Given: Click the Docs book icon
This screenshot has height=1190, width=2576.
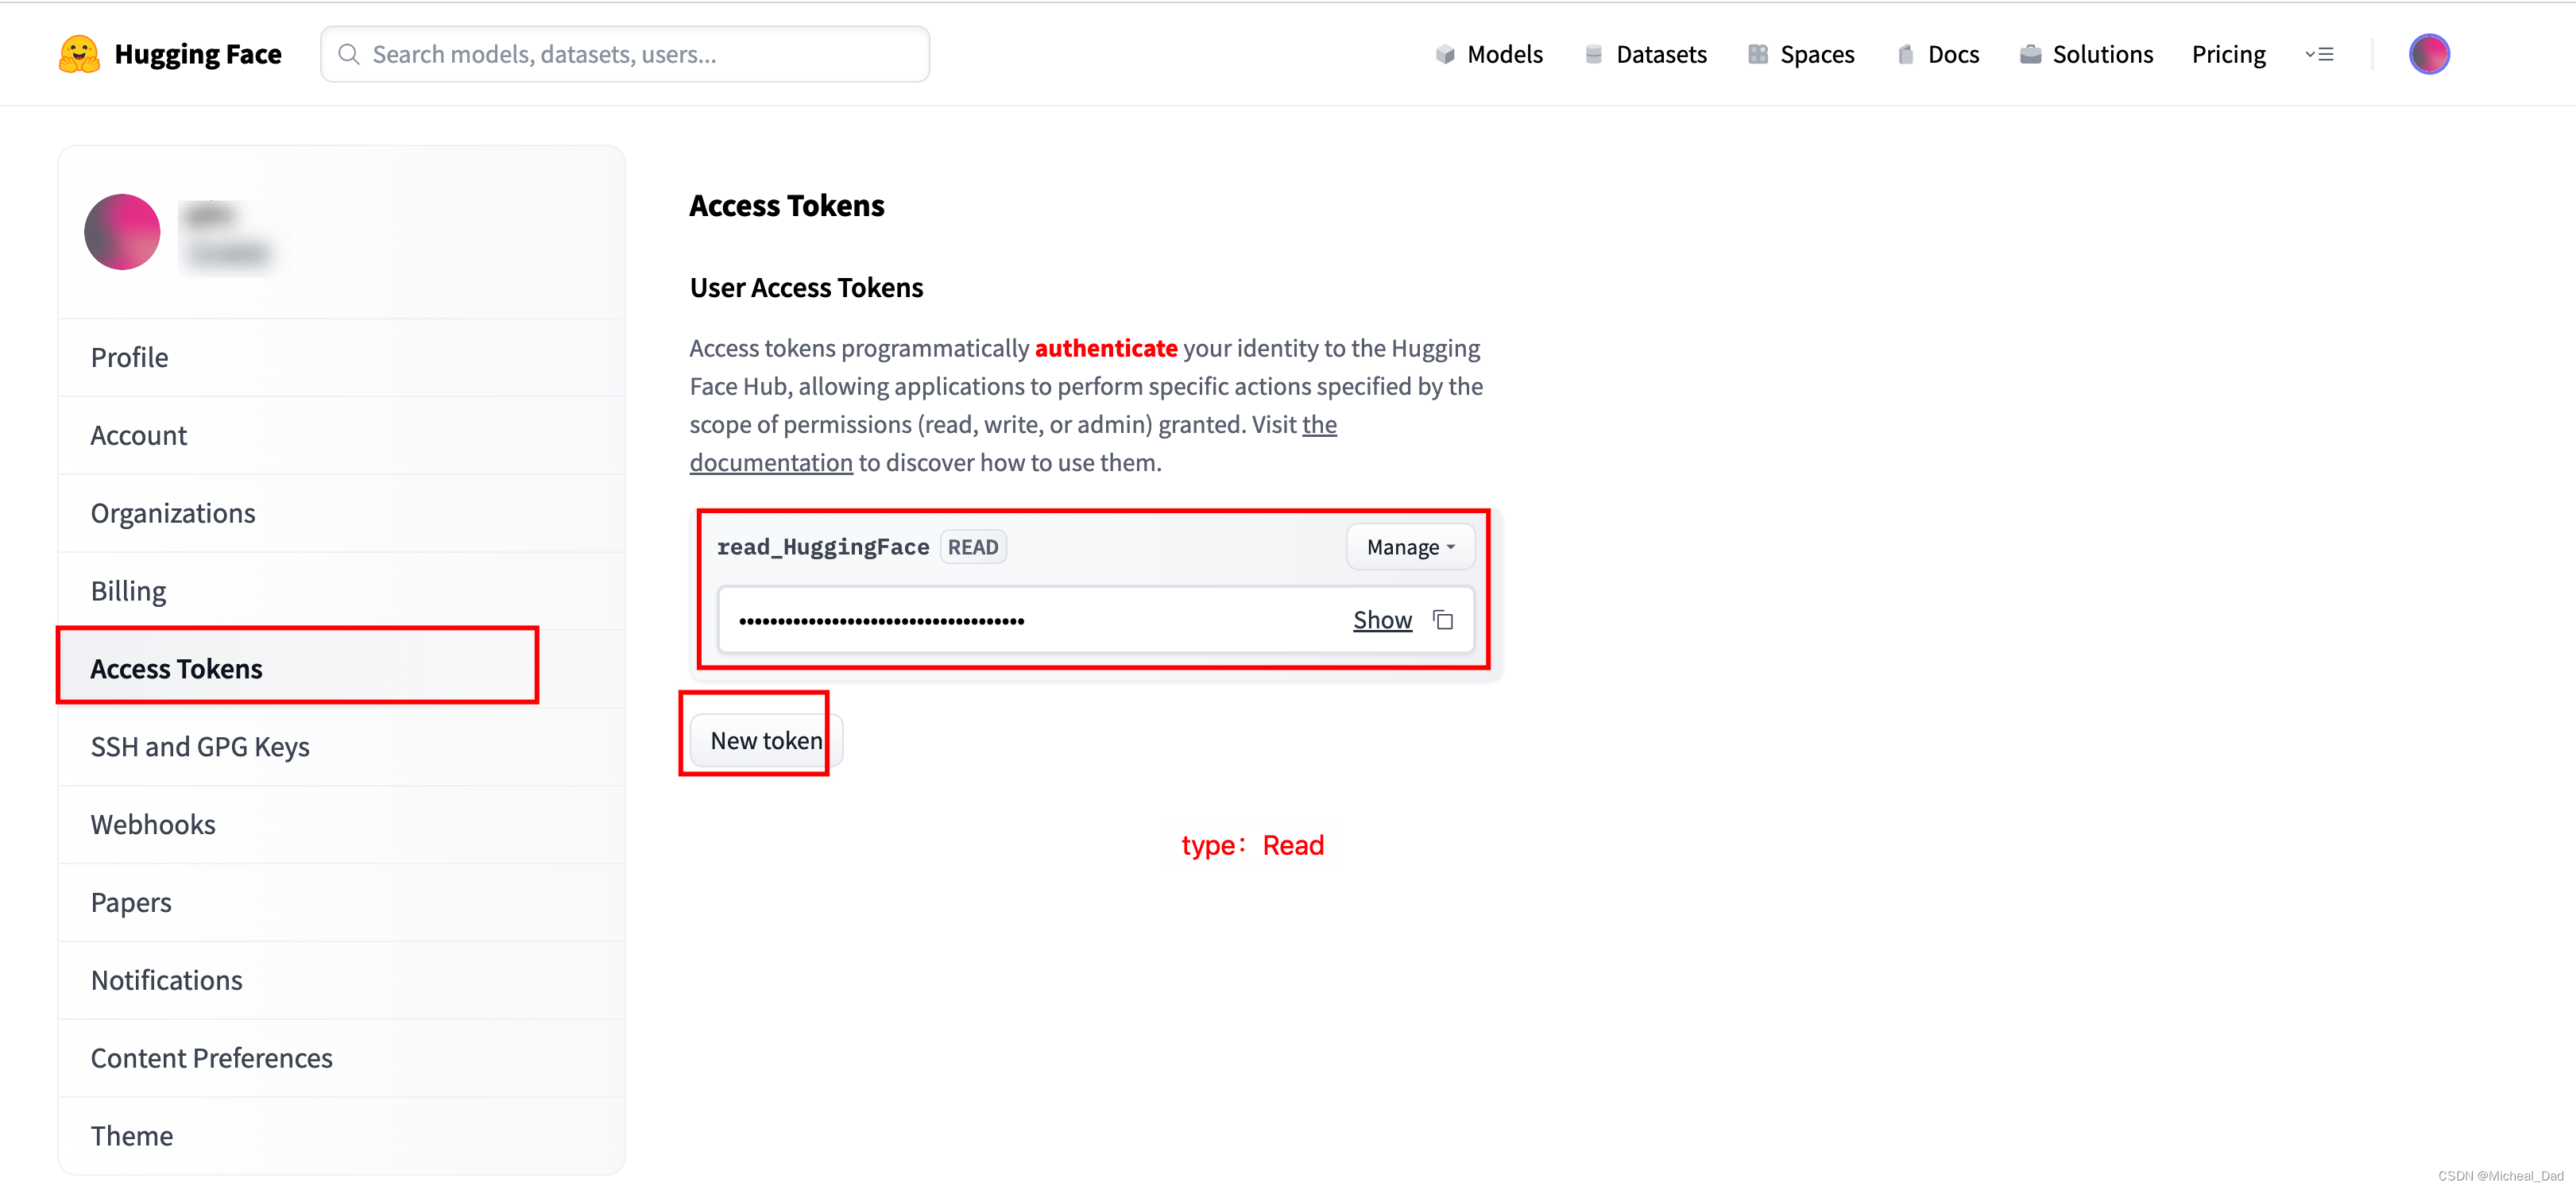Looking at the screenshot, I should 1905,54.
